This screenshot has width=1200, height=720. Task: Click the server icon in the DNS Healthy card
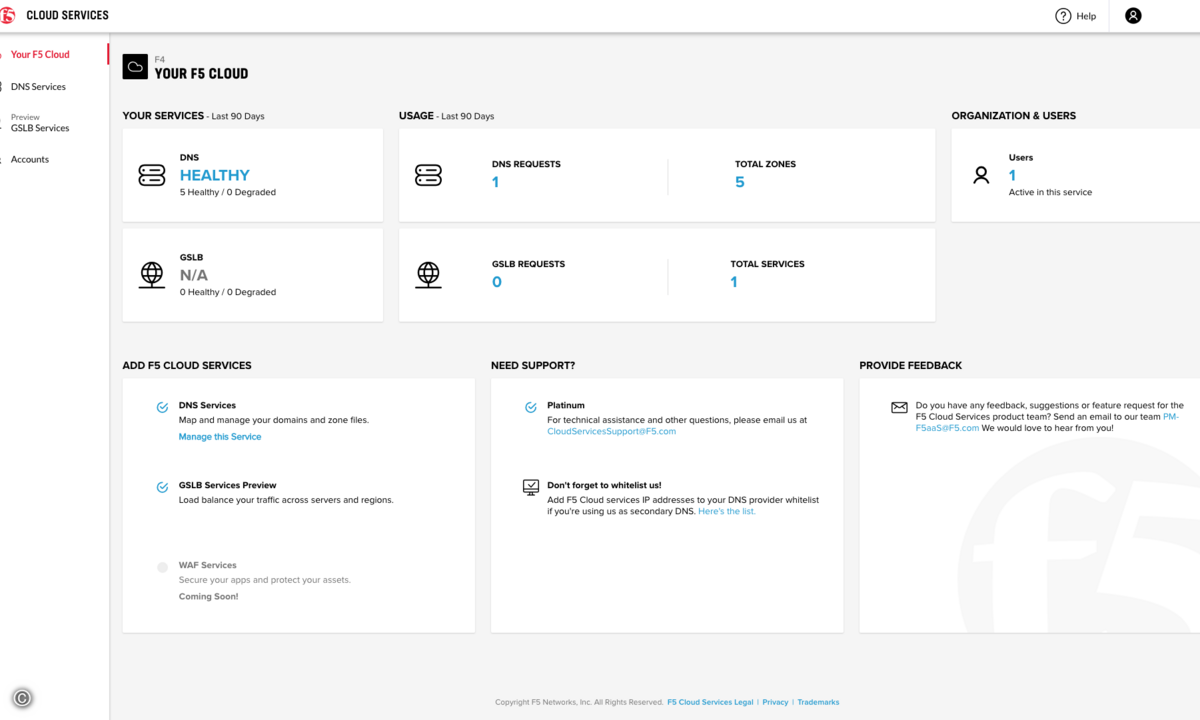[152, 176]
